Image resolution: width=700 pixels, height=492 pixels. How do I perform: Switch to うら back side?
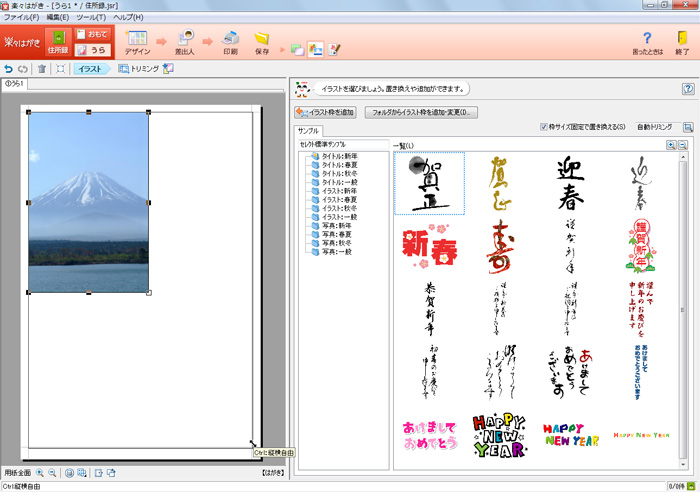tap(92, 49)
